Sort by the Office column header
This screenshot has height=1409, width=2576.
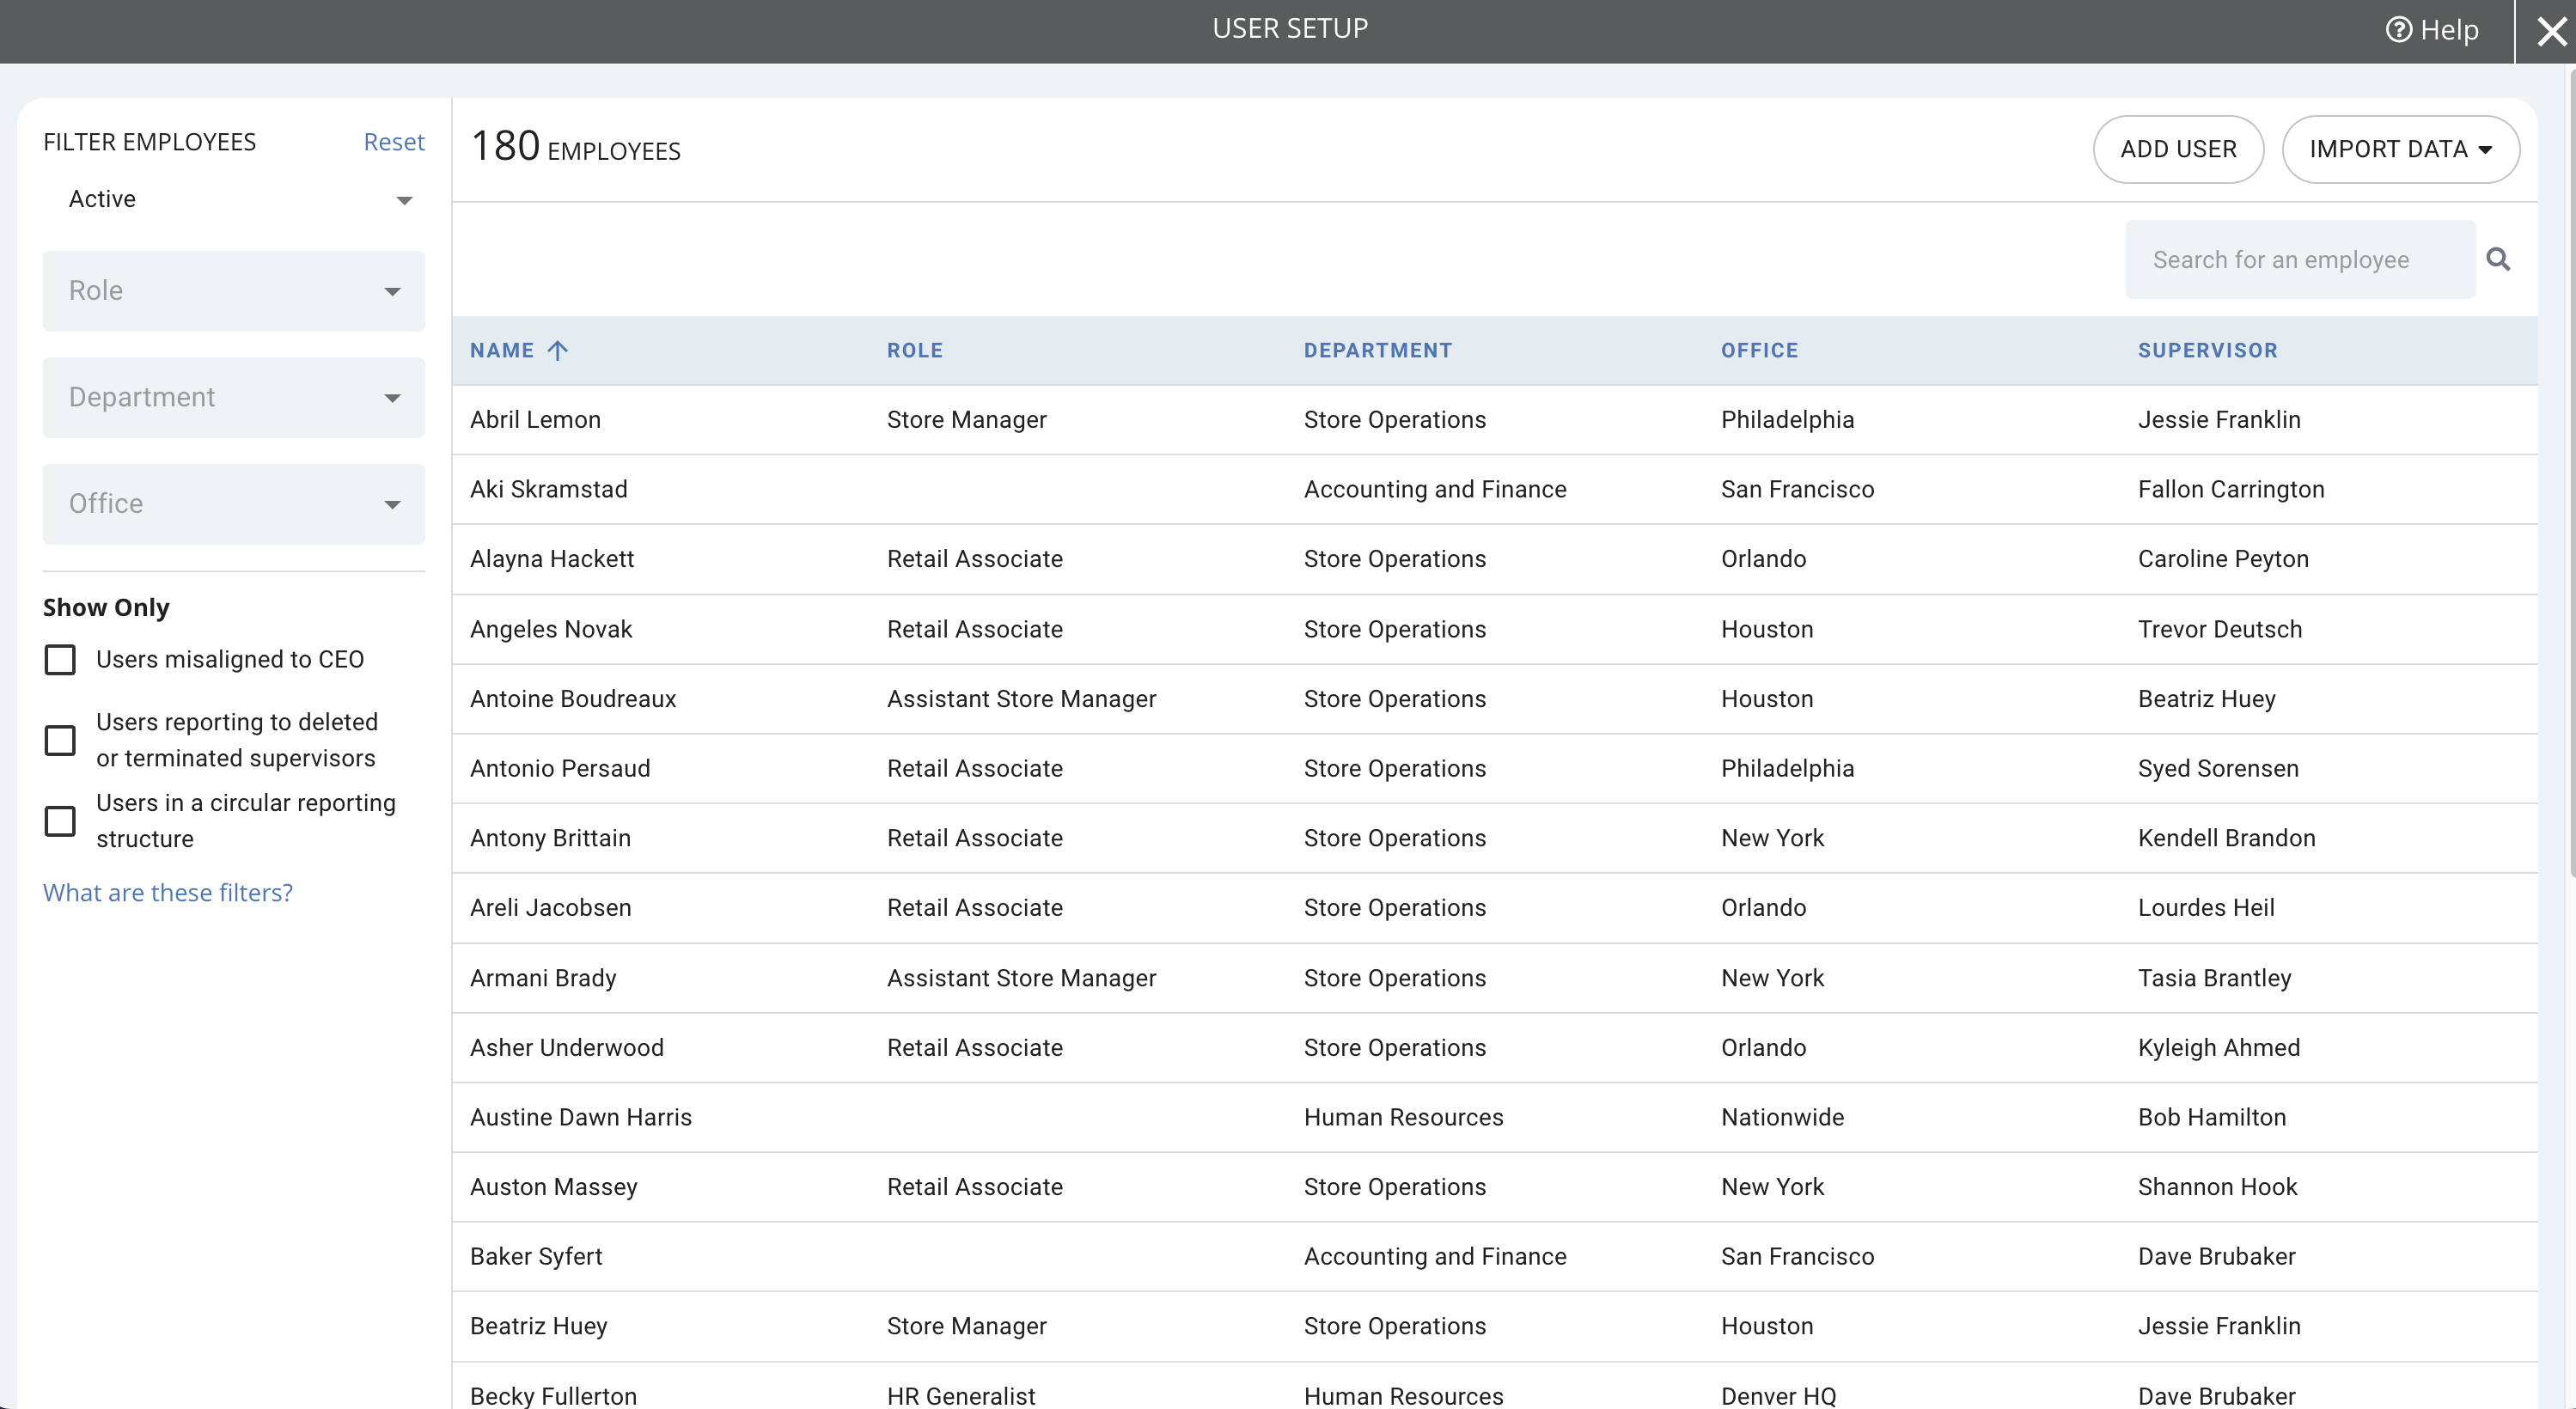coord(1759,351)
